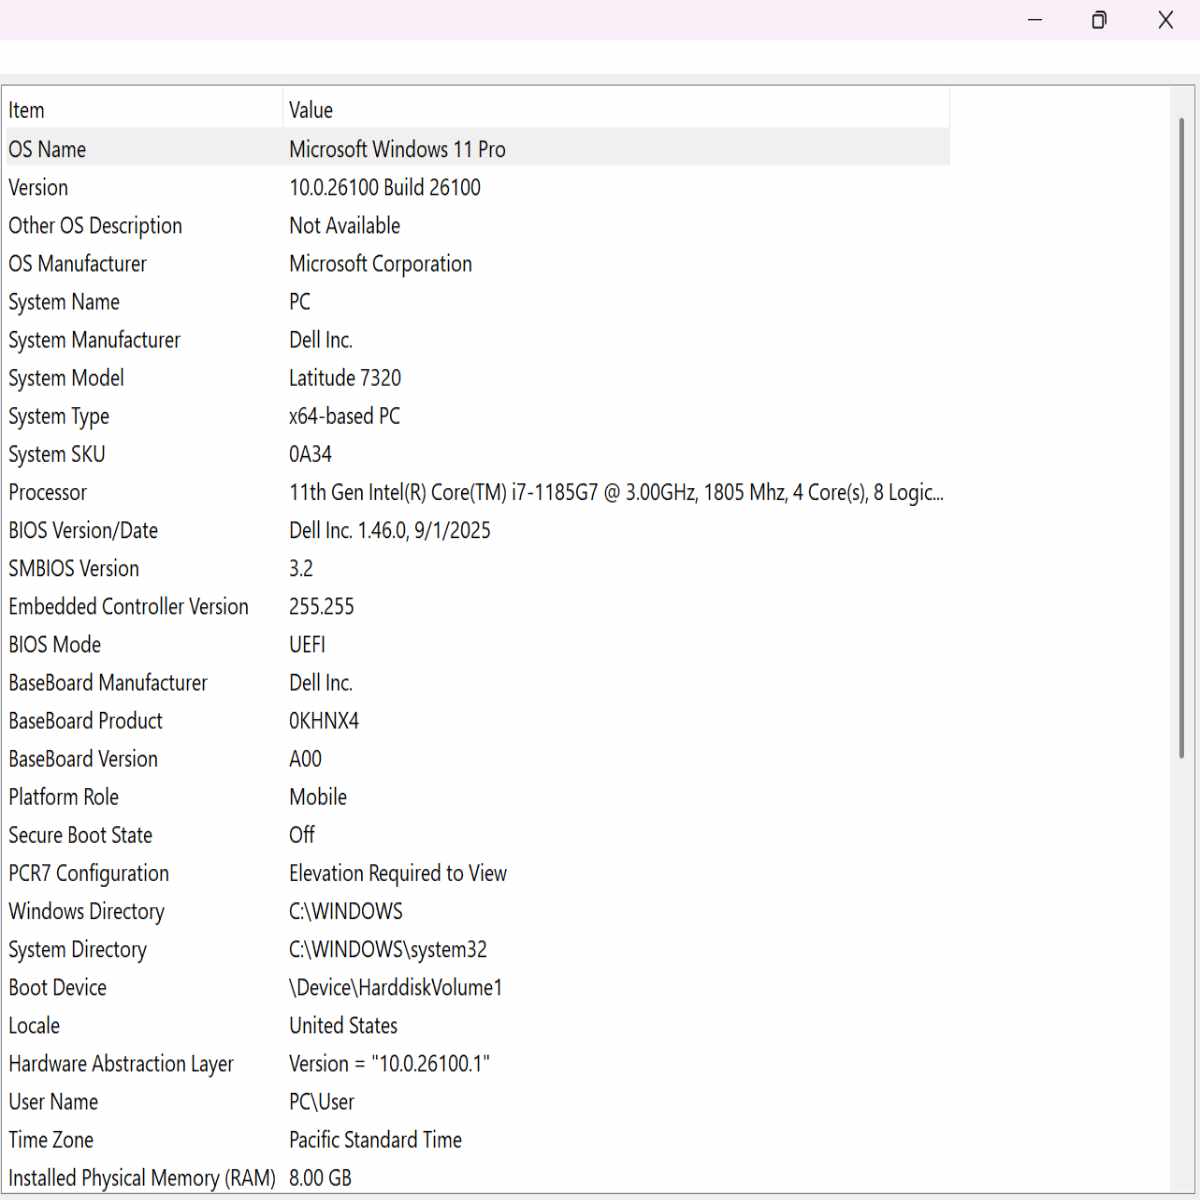Click the UEFI value
This screenshot has height=1200, width=1200.
(307, 645)
